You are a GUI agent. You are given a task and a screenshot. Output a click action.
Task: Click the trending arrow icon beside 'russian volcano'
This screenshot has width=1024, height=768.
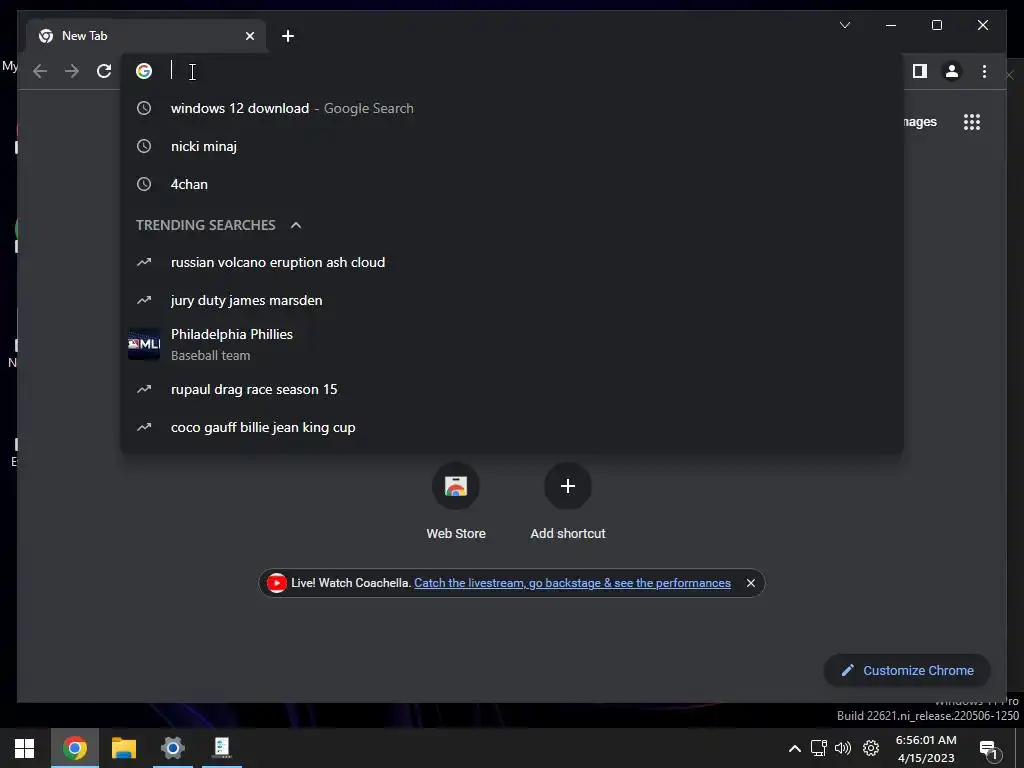coord(144,263)
